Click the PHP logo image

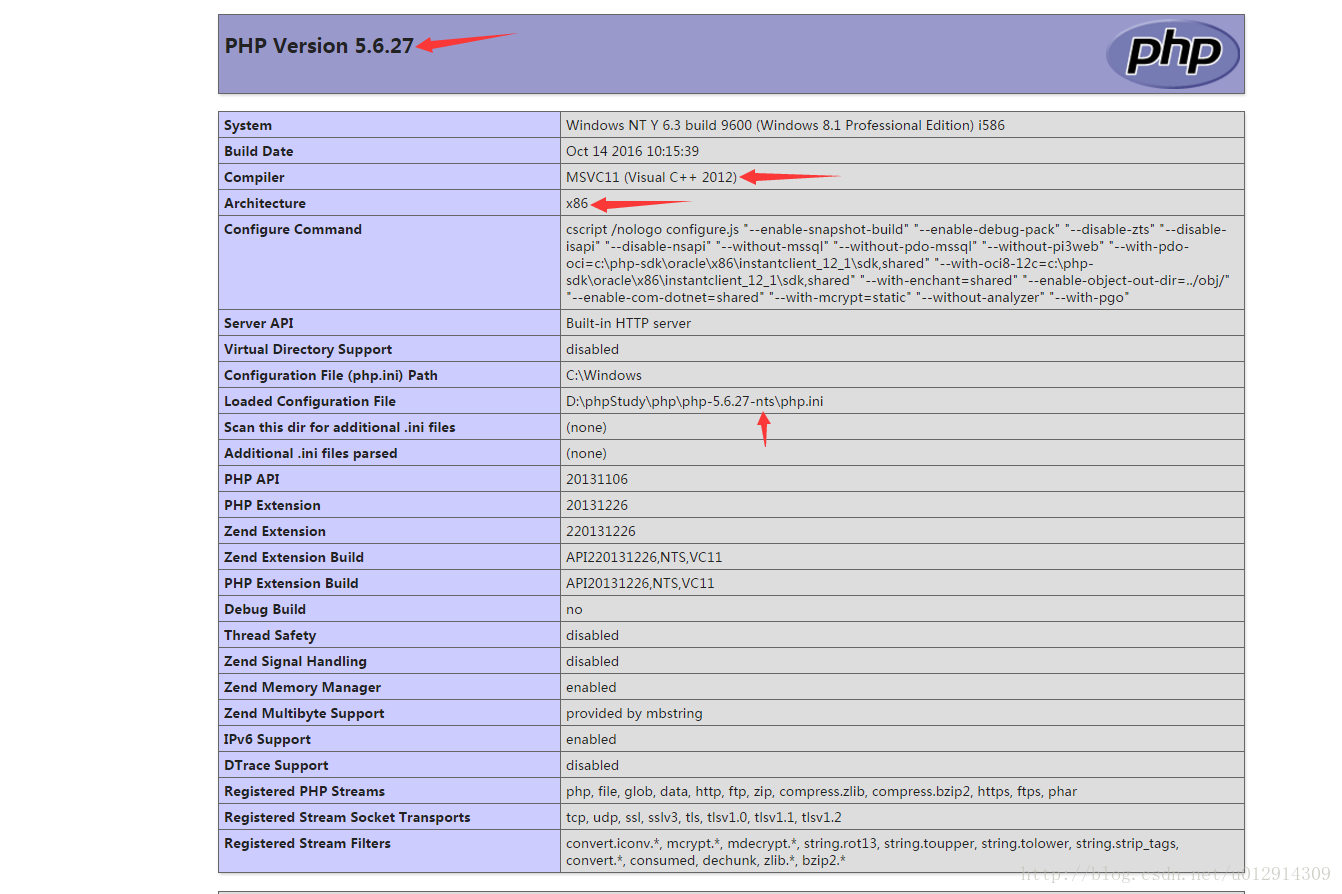[x=1172, y=53]
